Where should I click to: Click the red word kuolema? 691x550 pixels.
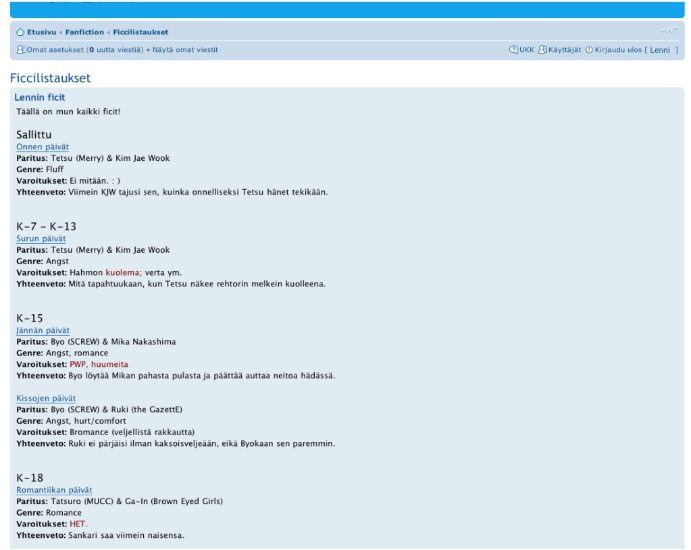(123, 272)
